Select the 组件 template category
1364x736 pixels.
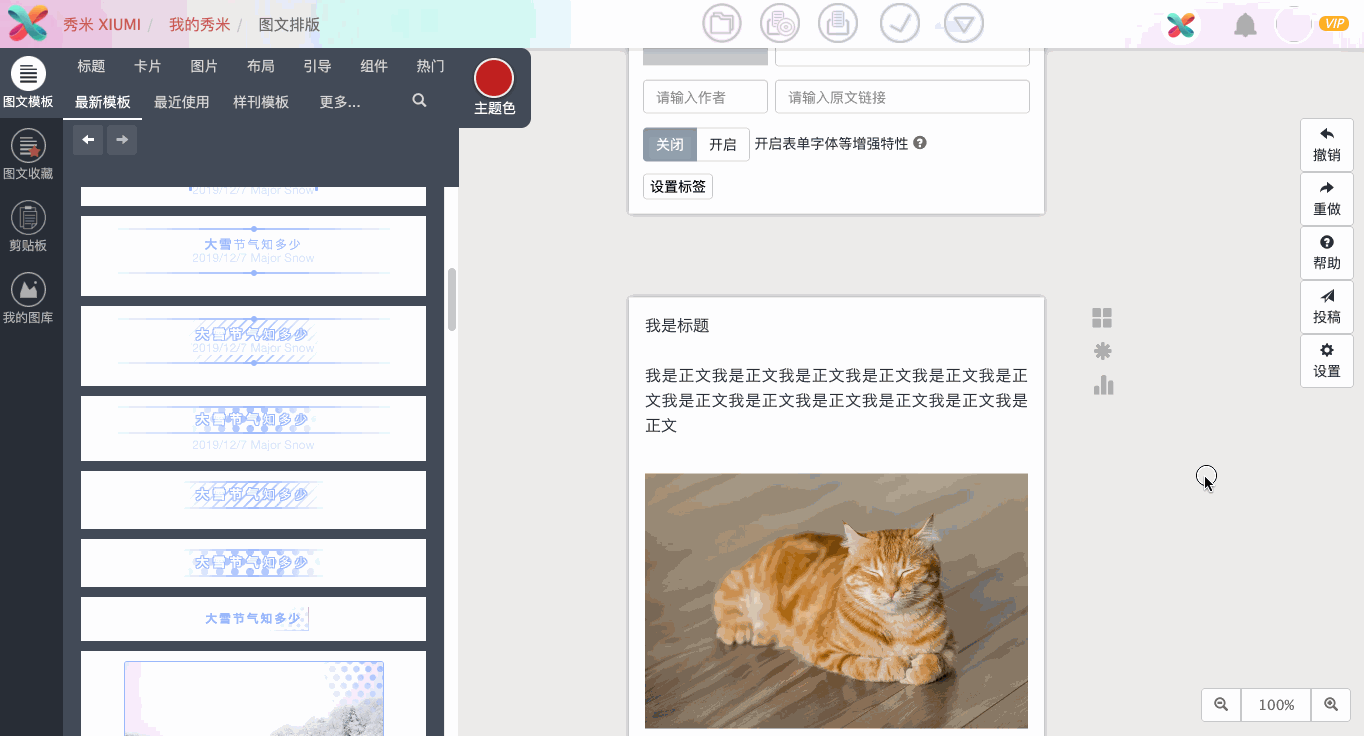click(x=374, y=66)
